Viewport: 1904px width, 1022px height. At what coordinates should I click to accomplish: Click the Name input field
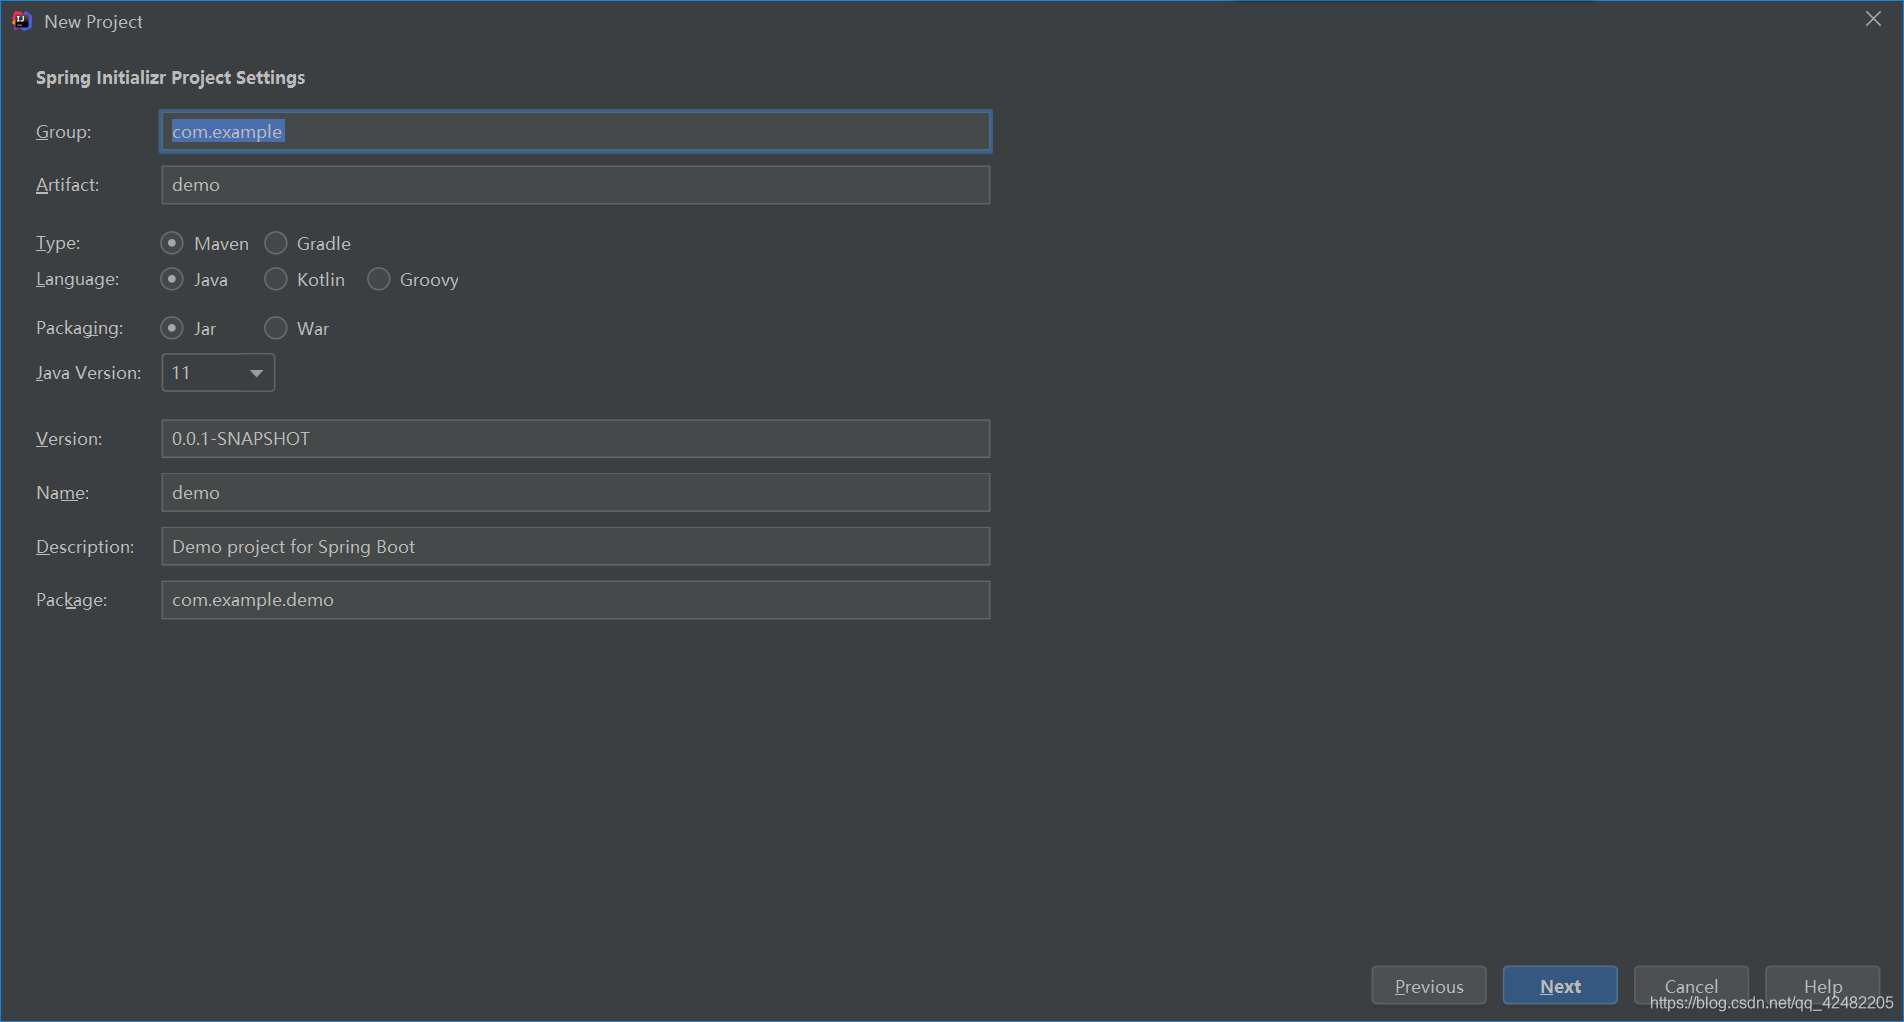click(x=576, y=493)
